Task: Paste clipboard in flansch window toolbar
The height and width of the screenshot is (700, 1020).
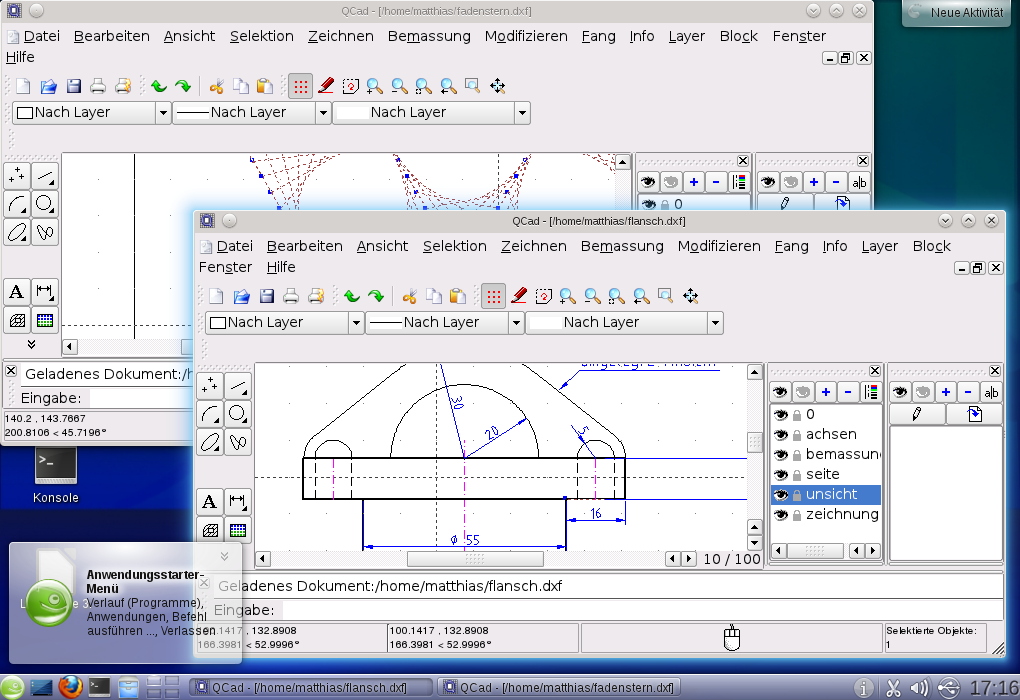Action: point(458,297)
